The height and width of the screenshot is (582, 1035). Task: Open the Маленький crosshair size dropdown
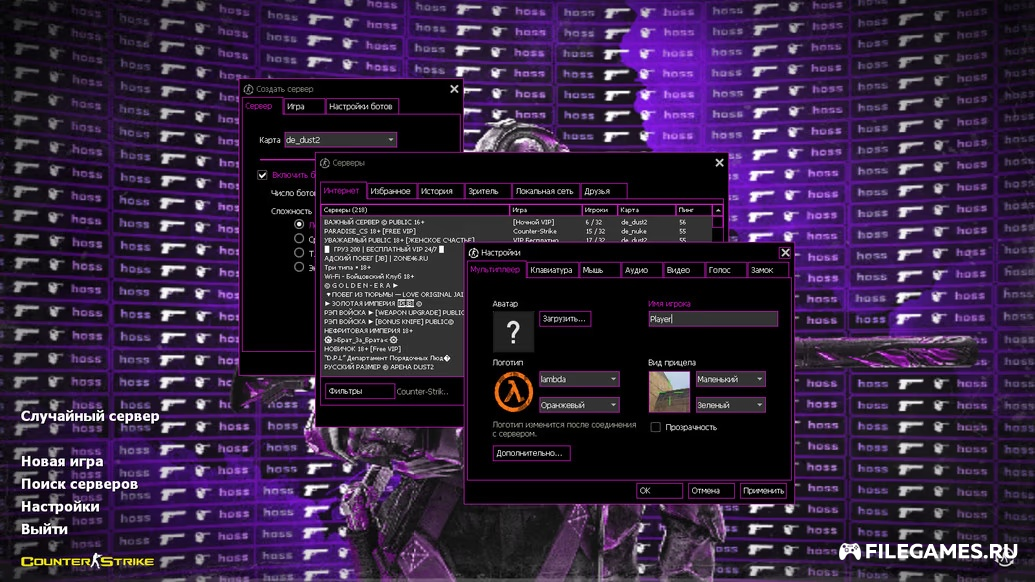(x=730, y=379)
